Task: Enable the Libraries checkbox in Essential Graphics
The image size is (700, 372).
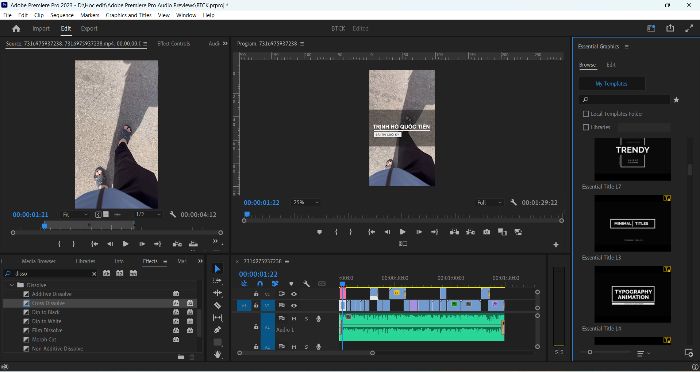Action: (586, 127)
